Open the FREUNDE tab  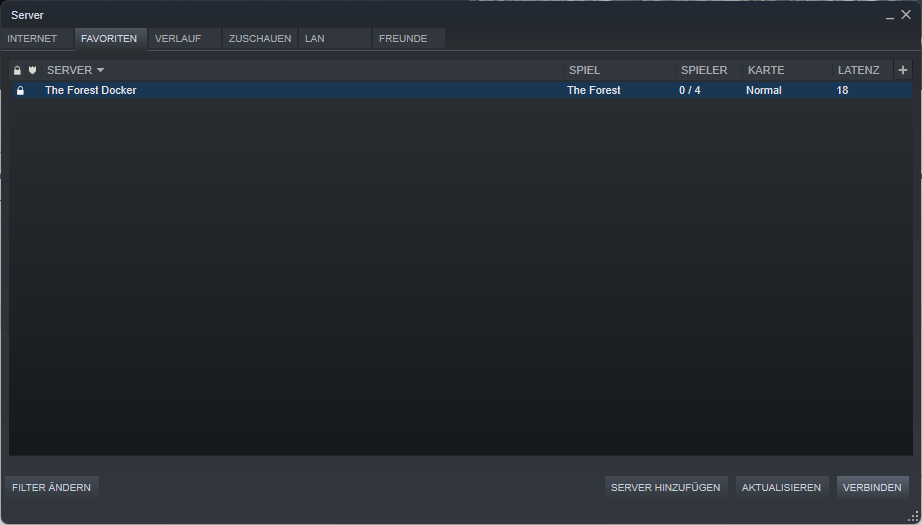point(409,39)
